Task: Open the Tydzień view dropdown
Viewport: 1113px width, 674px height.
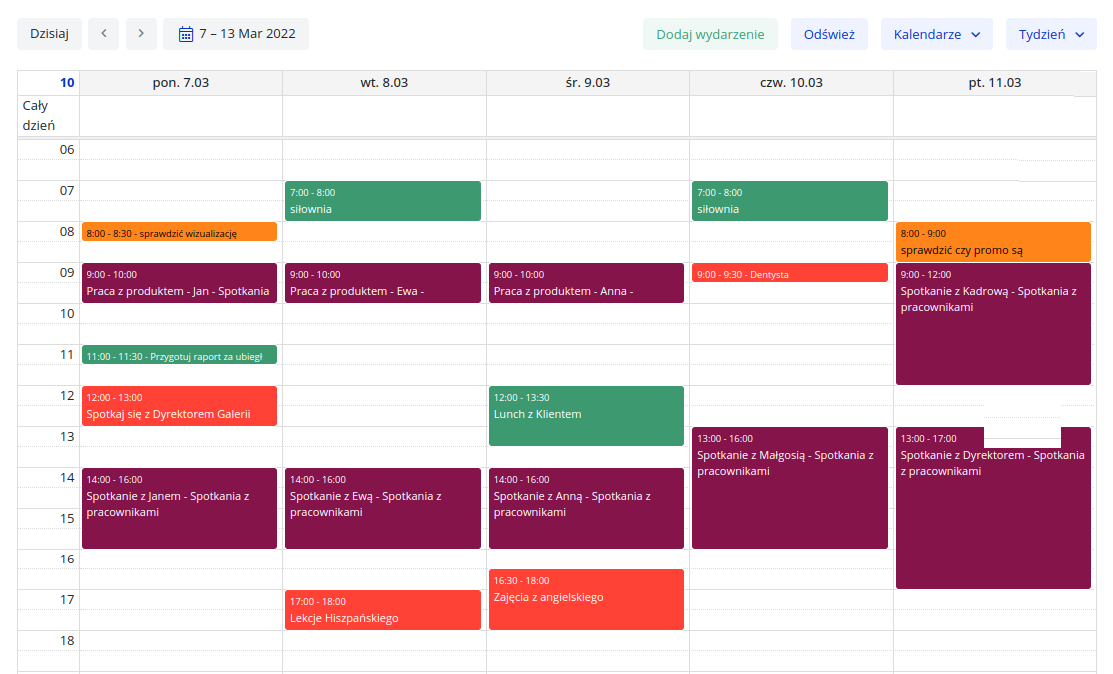Action: [1050, 34]
